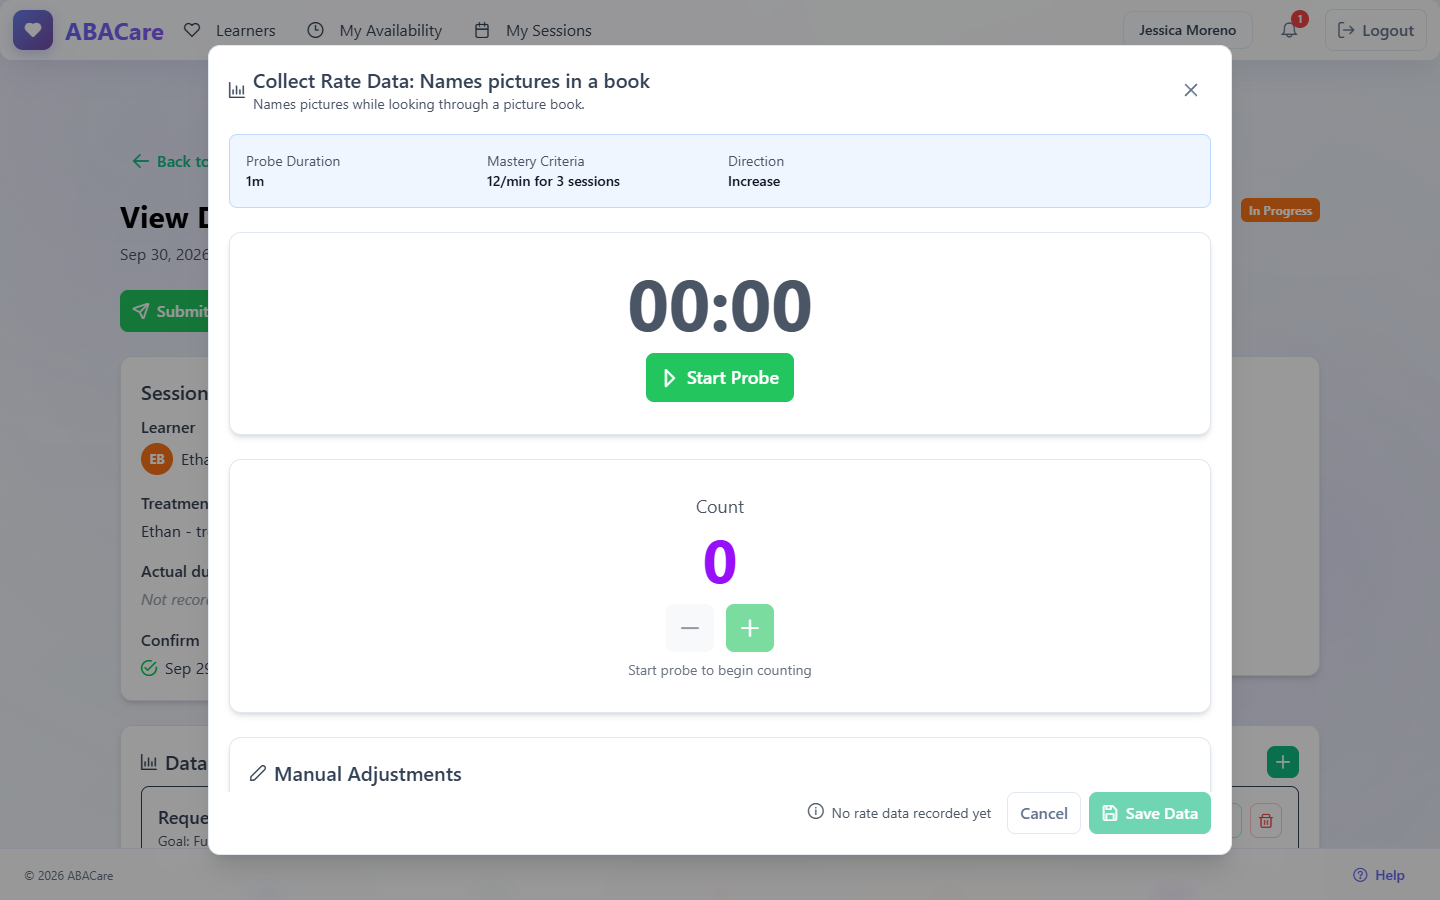Screen dimensions: 1440x900
Task: Click the Mastery Criteria value 12/min for 3 sessions
Action: [x=553, y=181]
